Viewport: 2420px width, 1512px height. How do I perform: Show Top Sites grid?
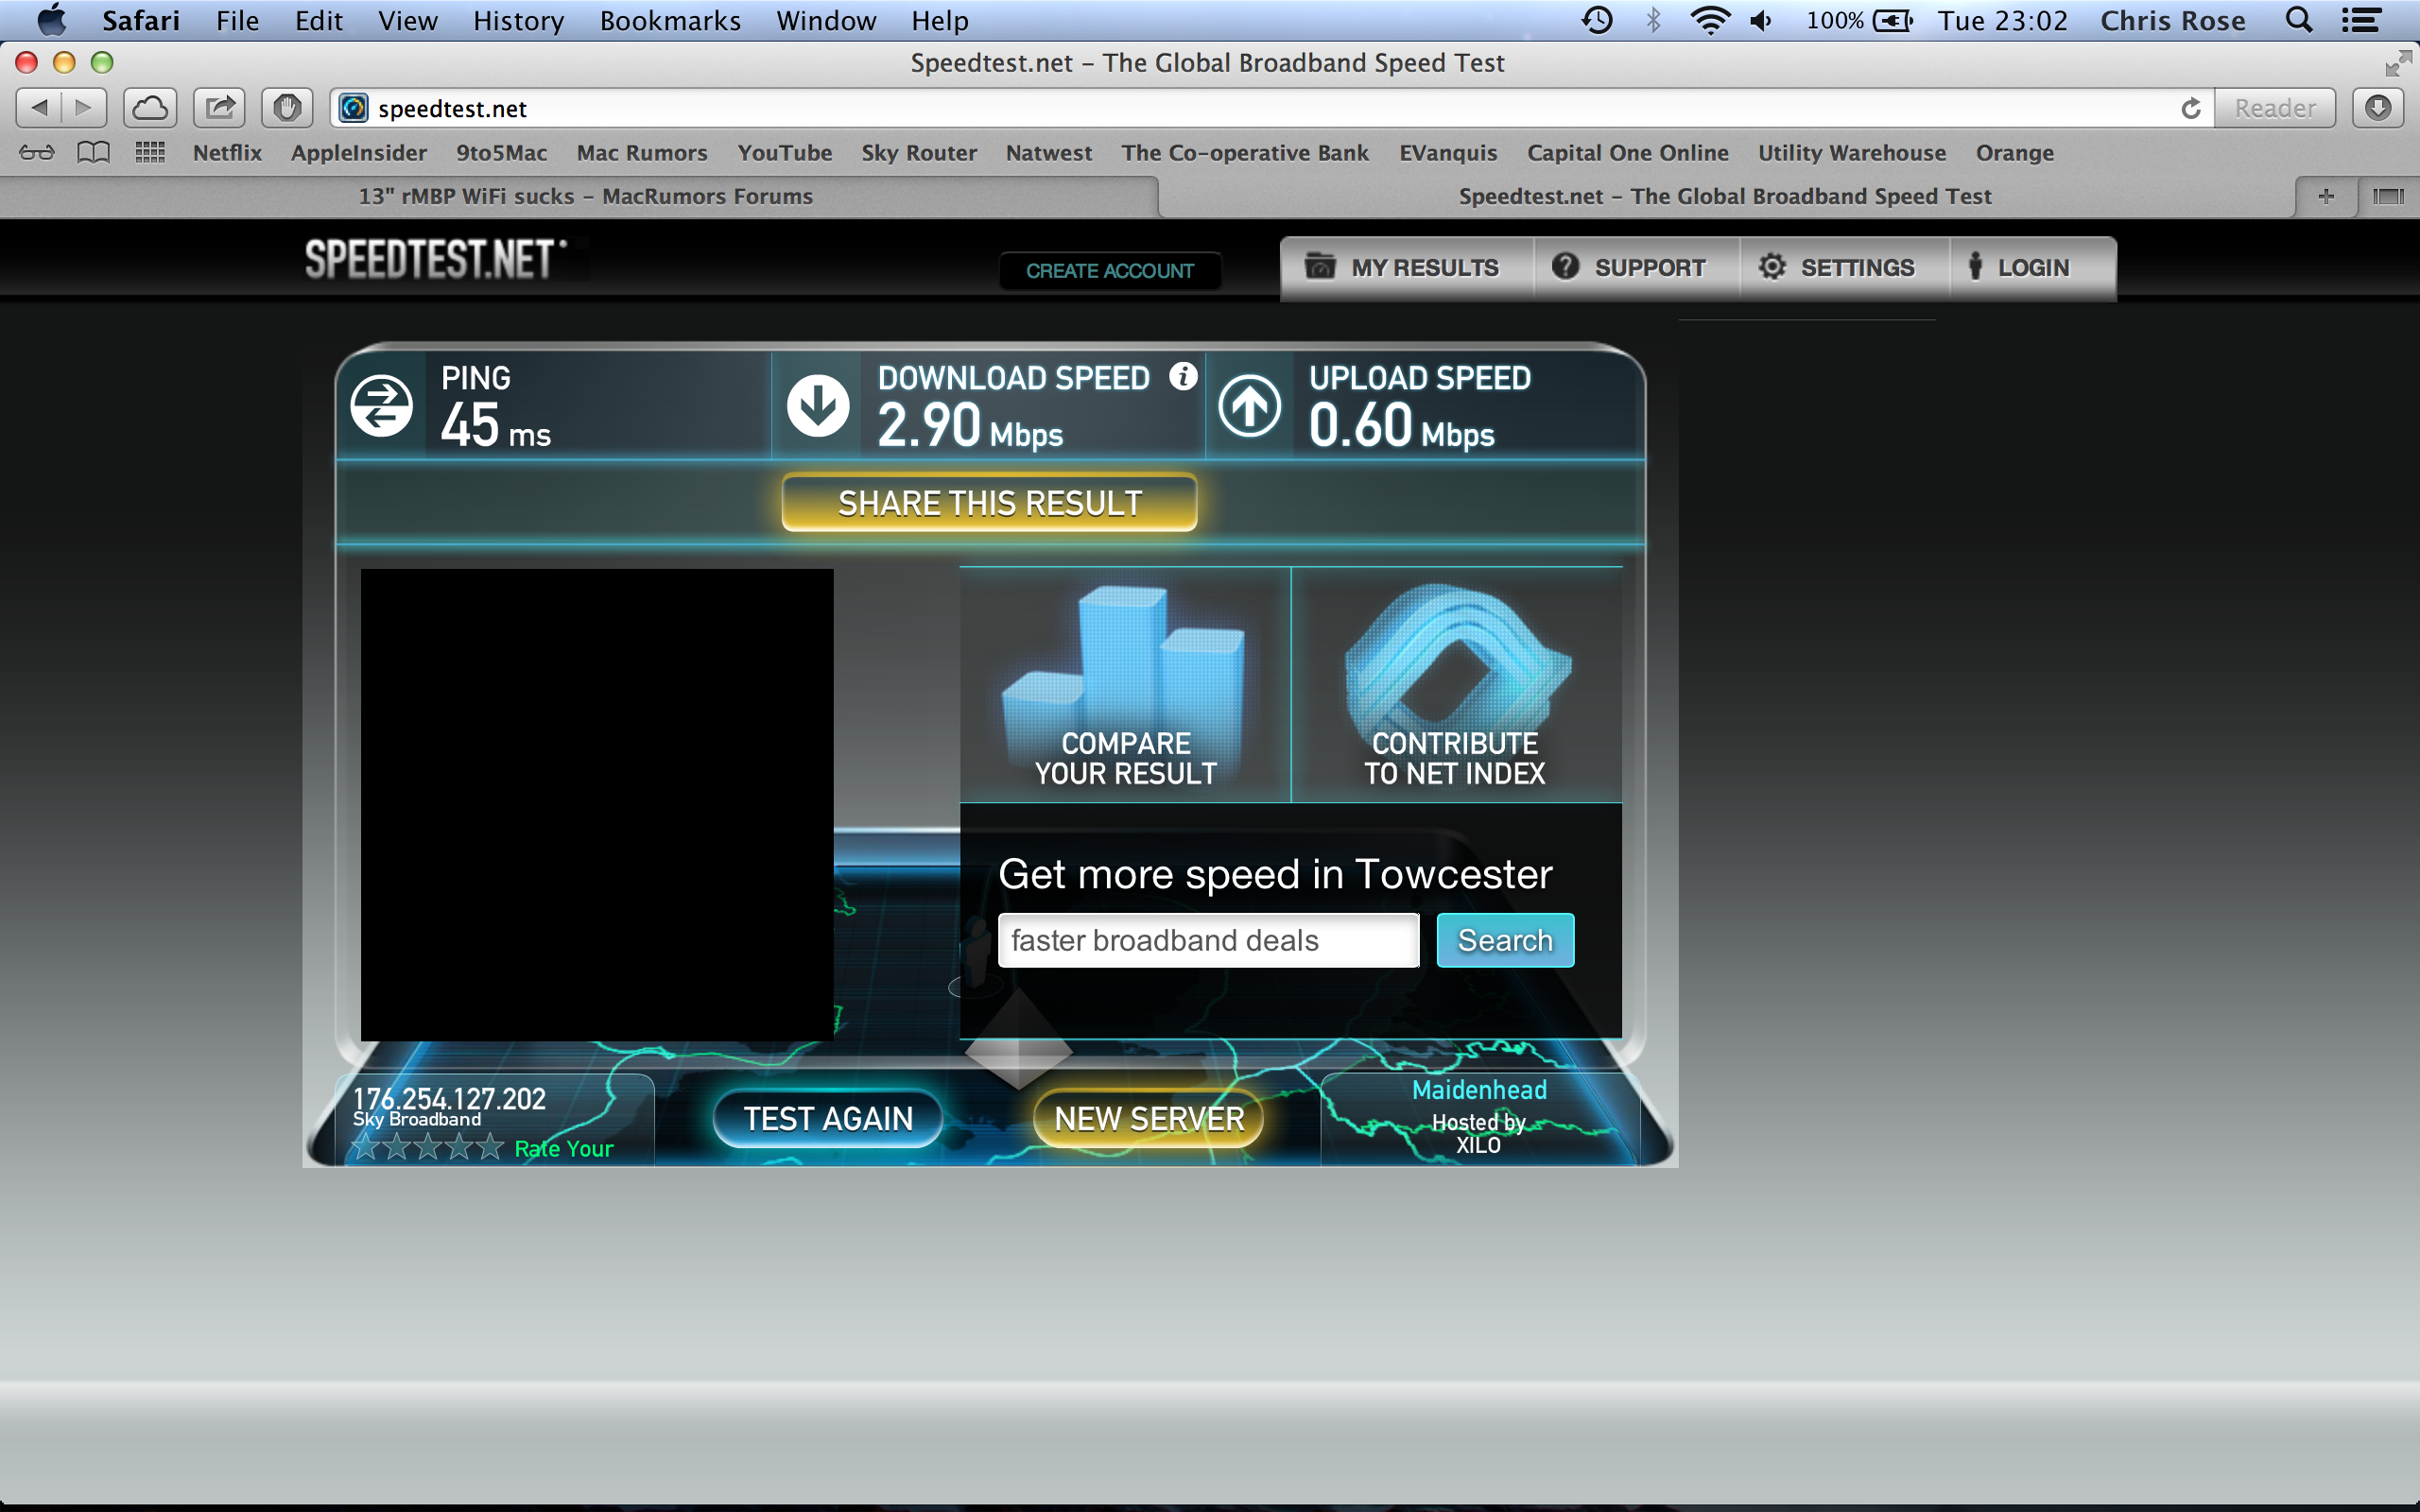[150, 153]
